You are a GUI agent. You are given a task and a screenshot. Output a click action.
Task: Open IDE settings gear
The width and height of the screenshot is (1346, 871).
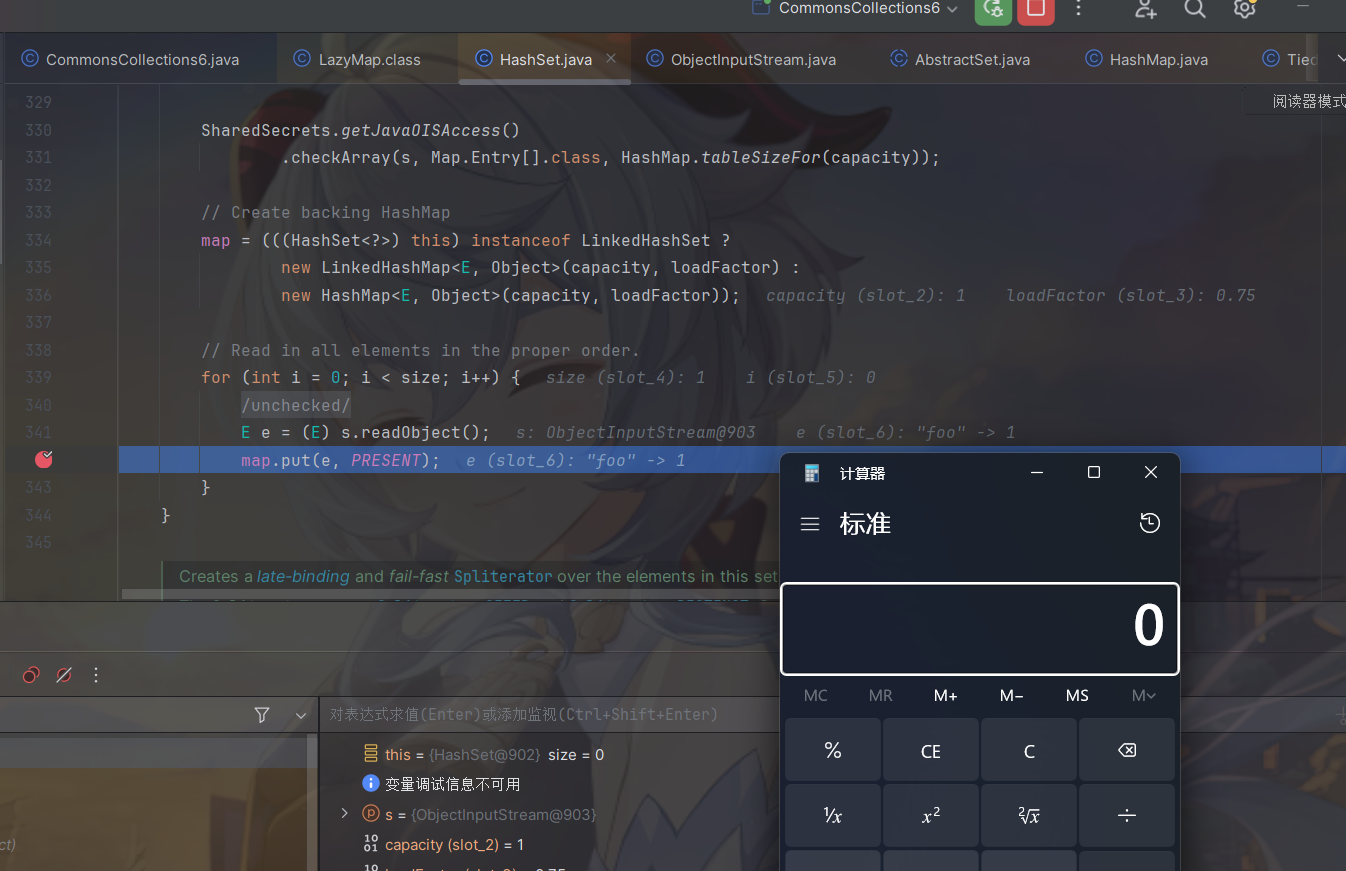tap(1244, 9)
